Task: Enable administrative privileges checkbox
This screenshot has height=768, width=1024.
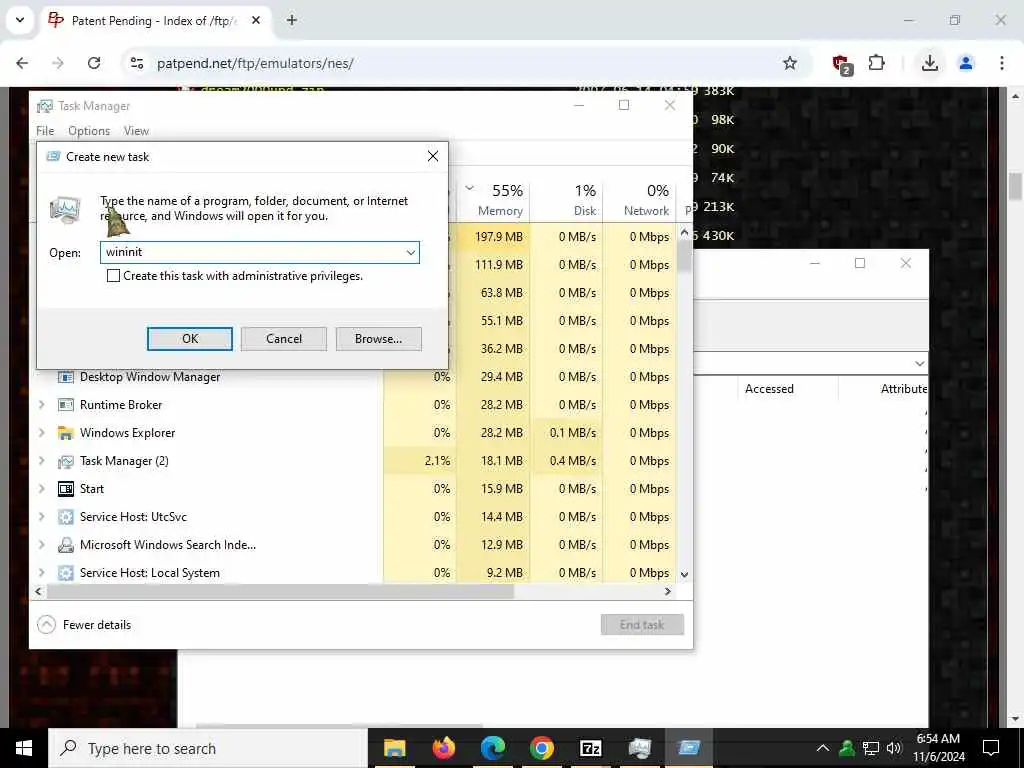Action: [x=114, y=276]
